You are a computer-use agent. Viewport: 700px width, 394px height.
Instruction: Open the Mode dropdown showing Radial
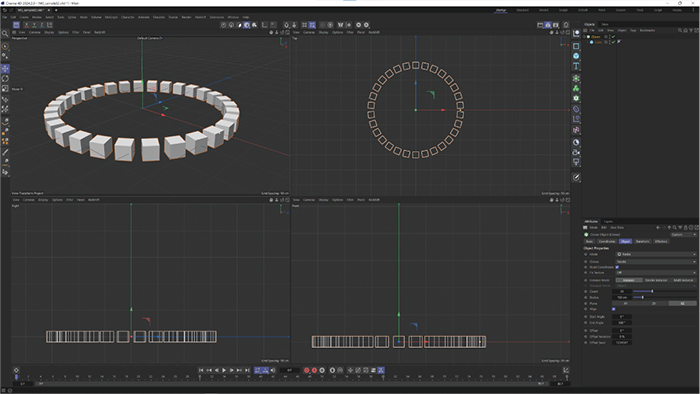tap(656, 254)
